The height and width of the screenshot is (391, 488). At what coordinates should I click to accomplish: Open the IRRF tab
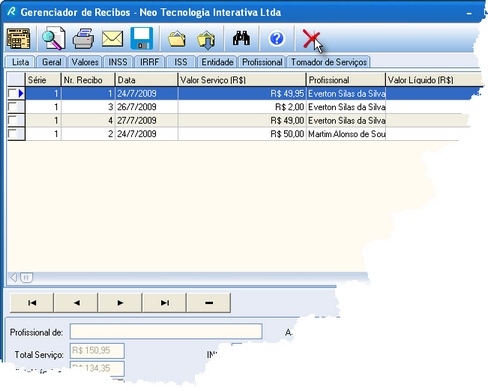pyautogui.click(x=149, y=62)
